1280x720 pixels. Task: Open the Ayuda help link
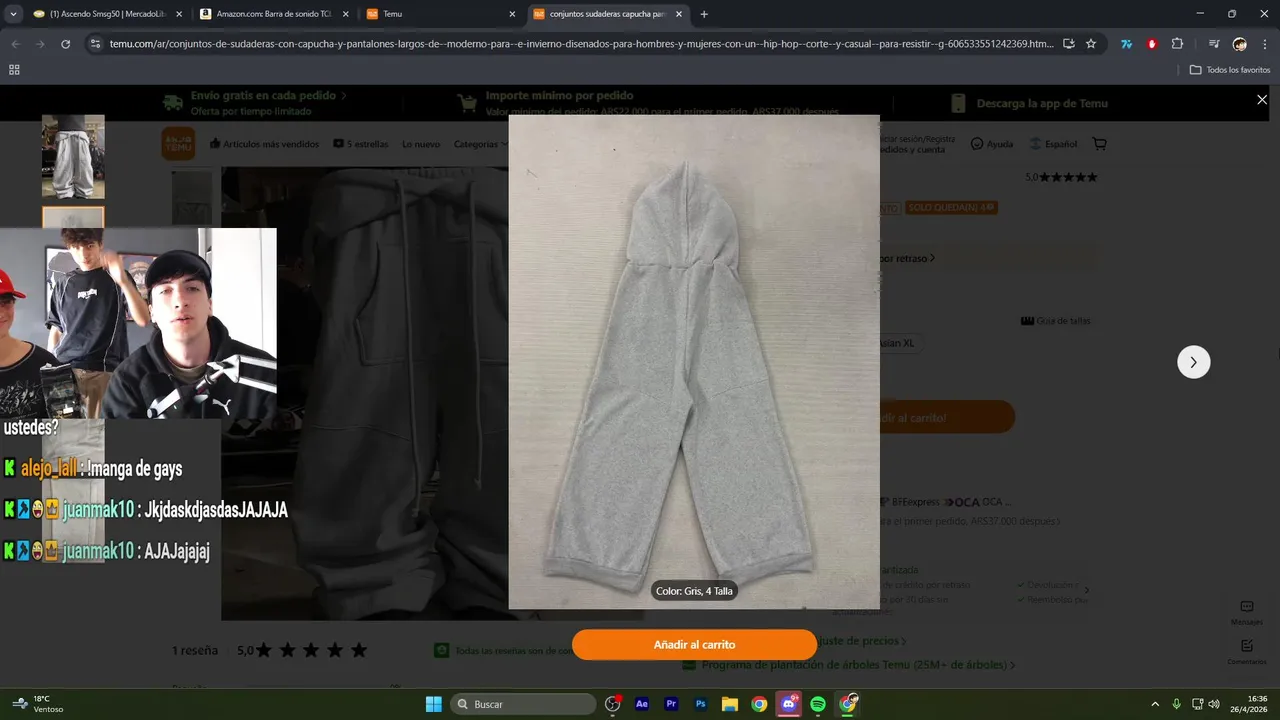pyautogui.click(x=992, y=144)
